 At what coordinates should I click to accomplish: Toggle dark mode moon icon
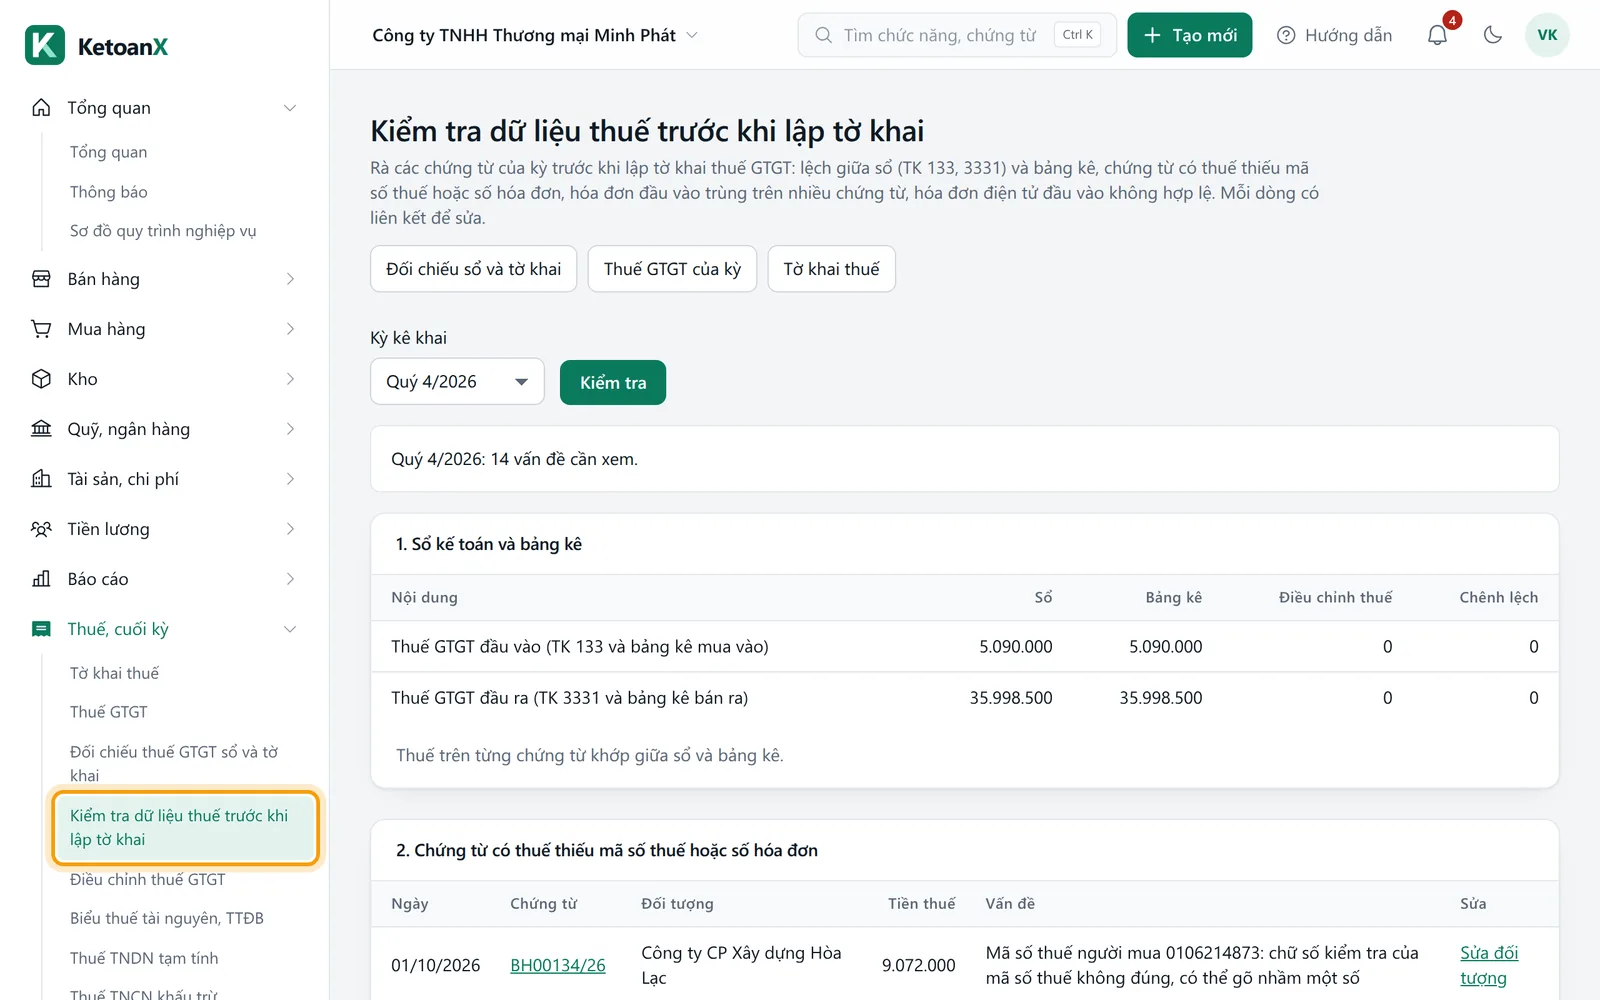coord(1493,35)
